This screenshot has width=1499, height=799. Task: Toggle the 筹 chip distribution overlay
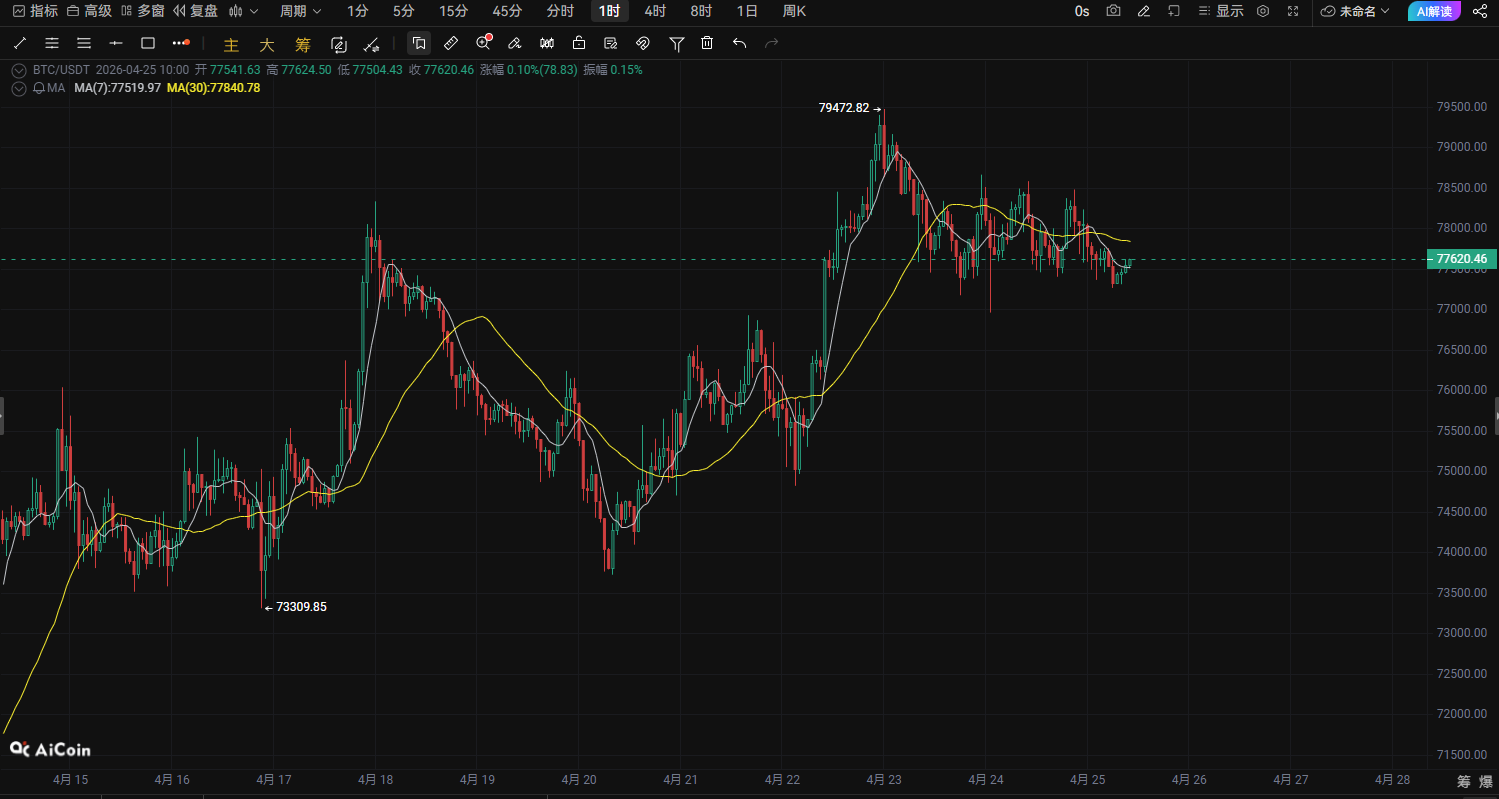point(303,45)
